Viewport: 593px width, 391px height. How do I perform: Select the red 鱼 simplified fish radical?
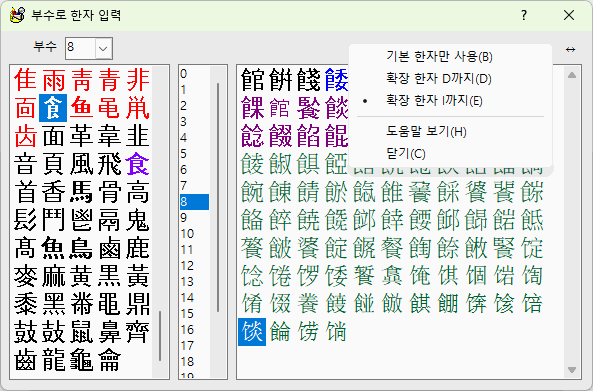point(81,108)
